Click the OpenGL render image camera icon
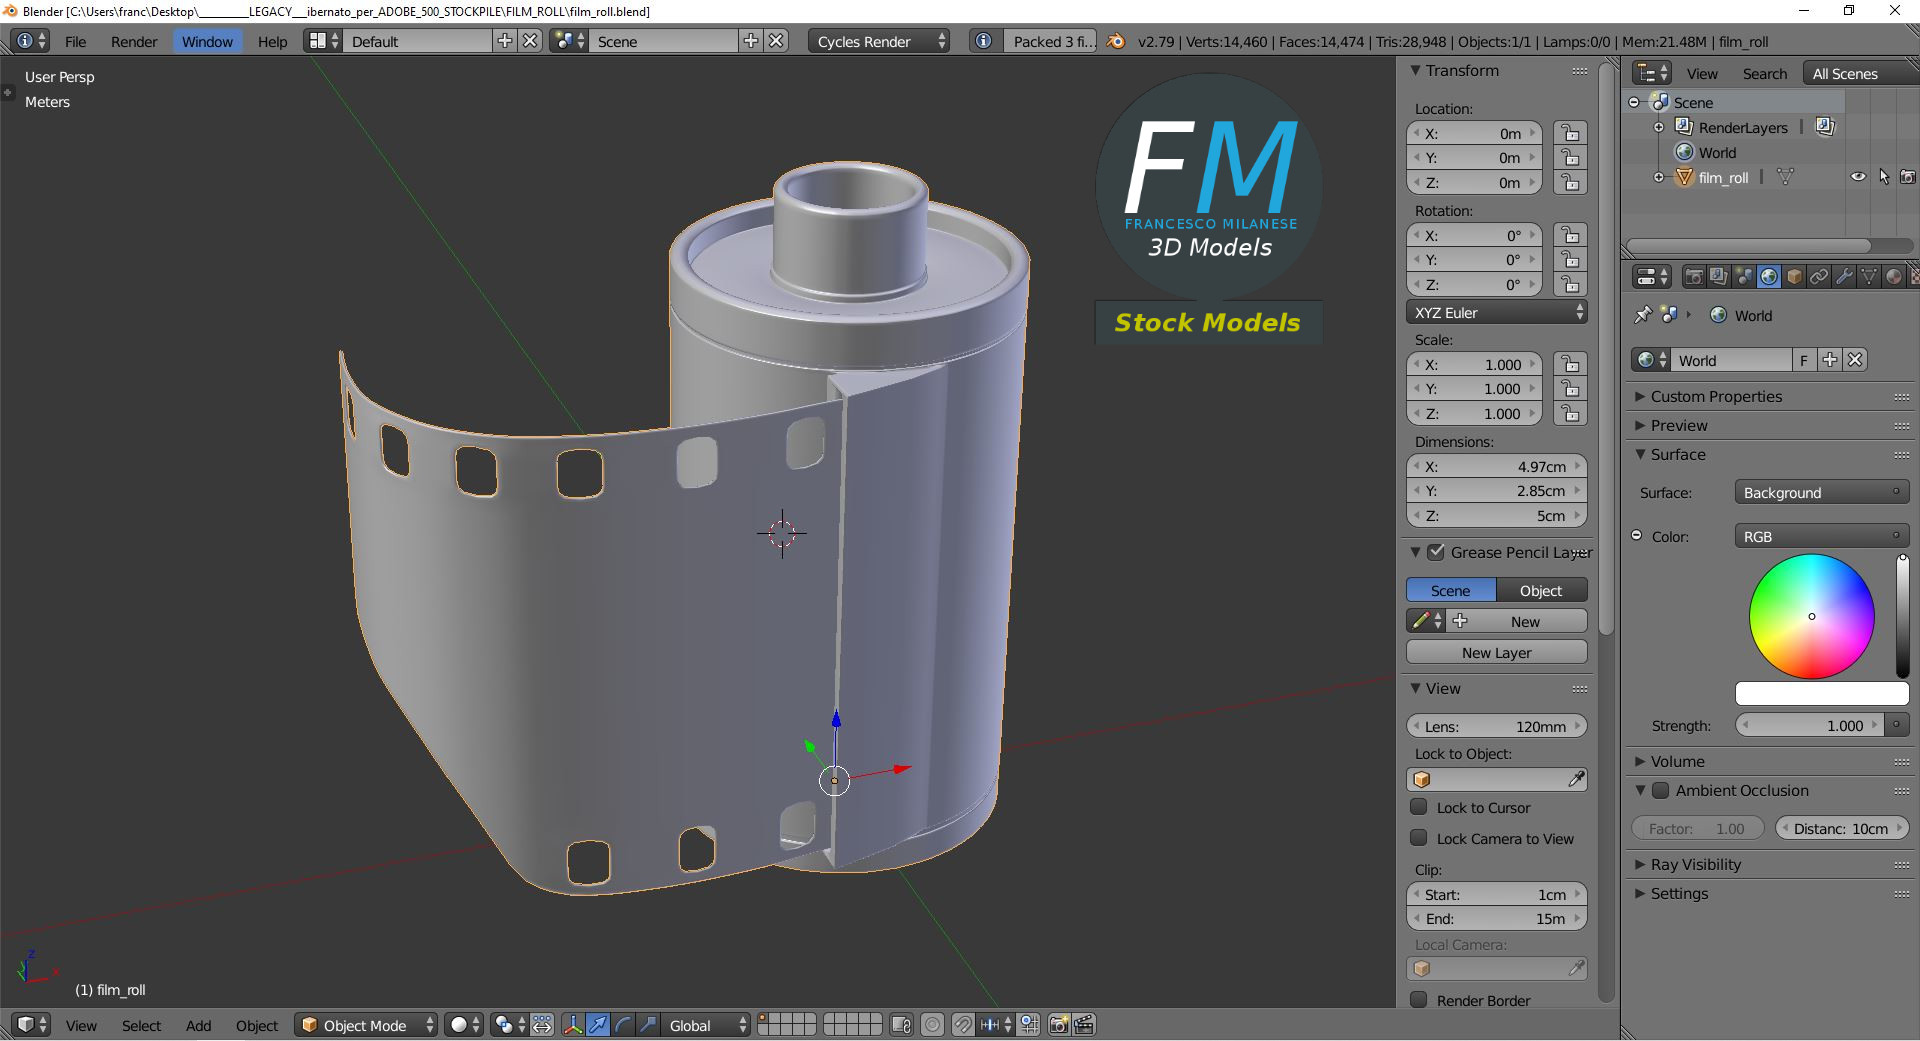1920x1041 pixels. click(1059, 1025)
